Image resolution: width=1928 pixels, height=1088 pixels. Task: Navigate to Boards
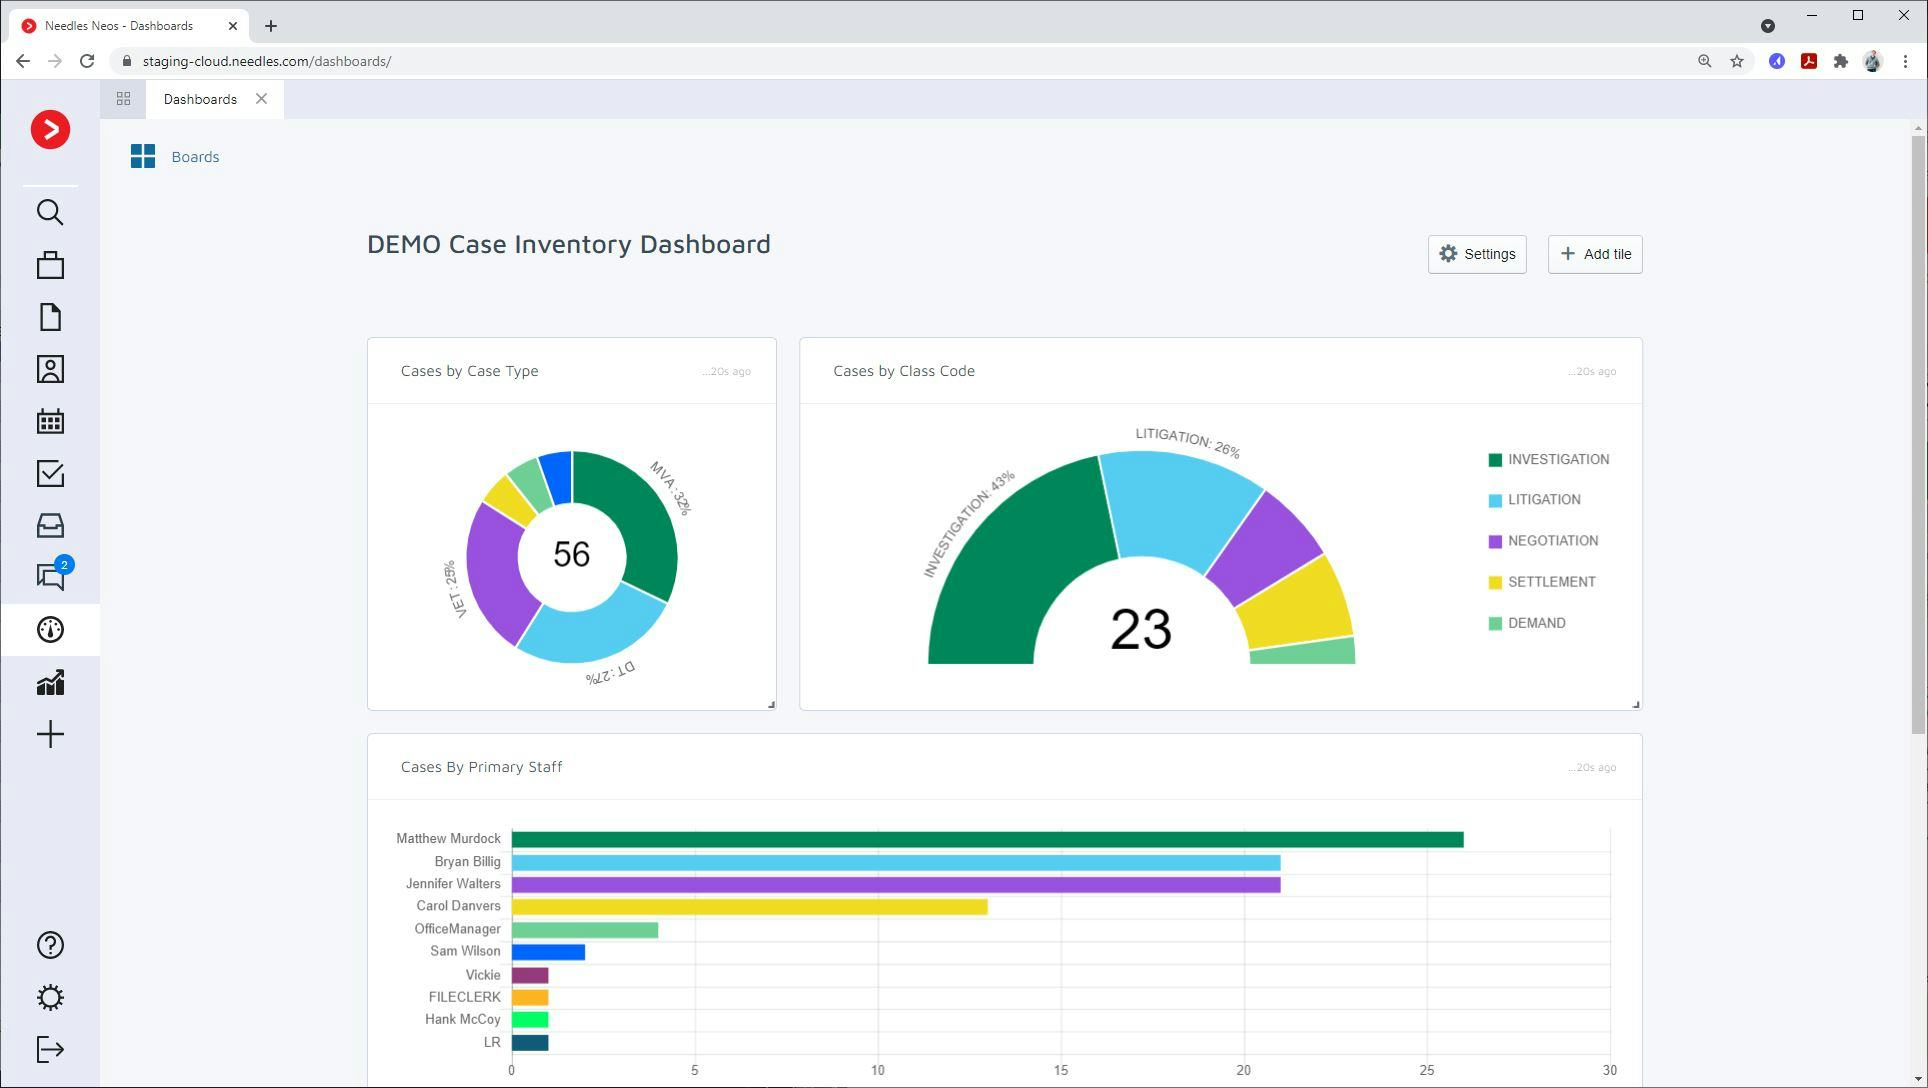pos(194,156)
